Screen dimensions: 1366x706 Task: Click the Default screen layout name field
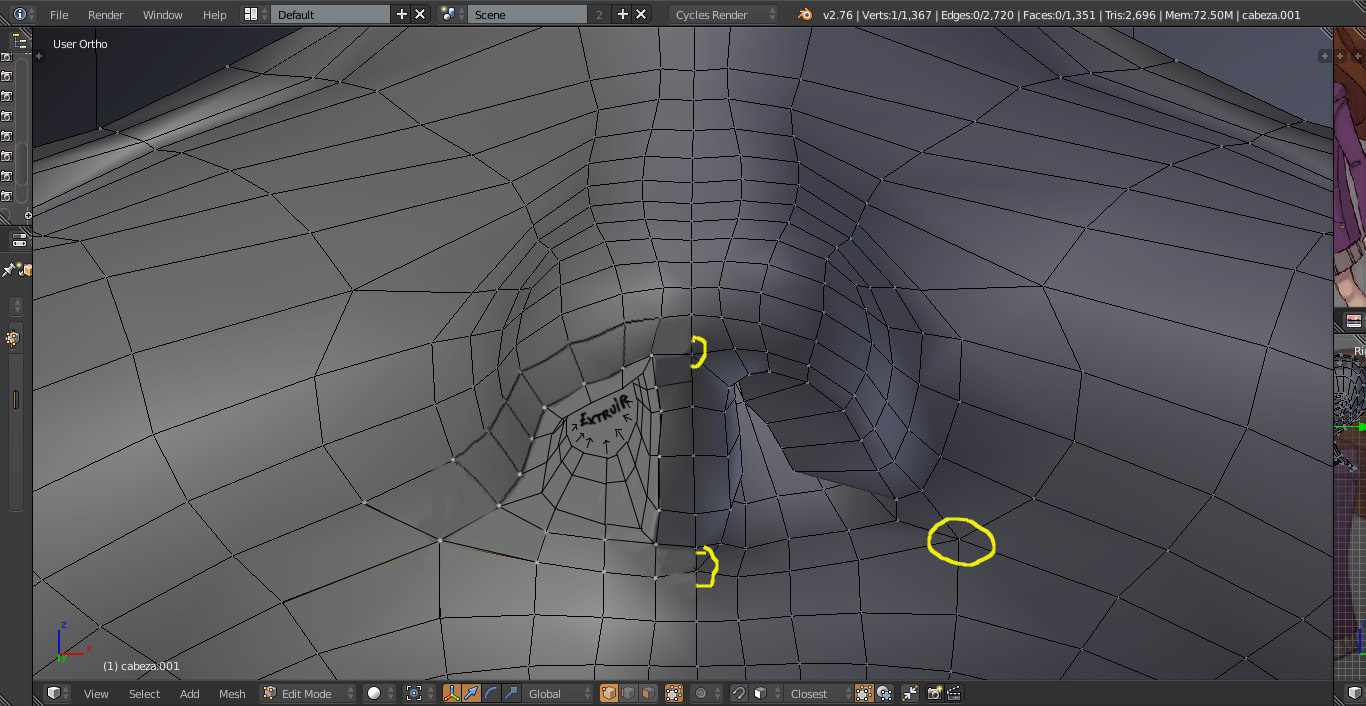pos(330,14)
